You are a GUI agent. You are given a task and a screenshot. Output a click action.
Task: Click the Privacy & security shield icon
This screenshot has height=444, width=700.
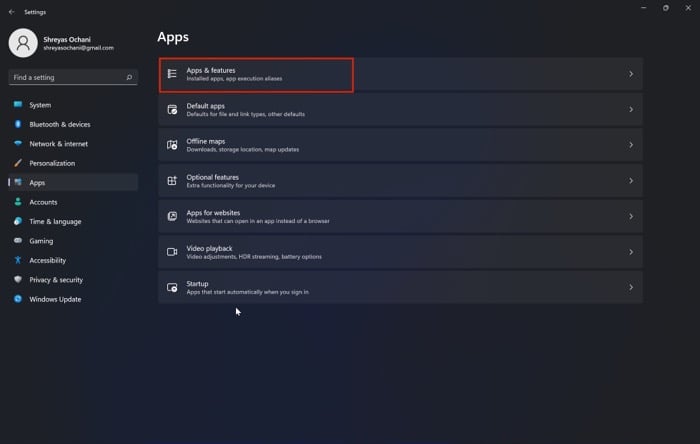[x=18, y=279]
